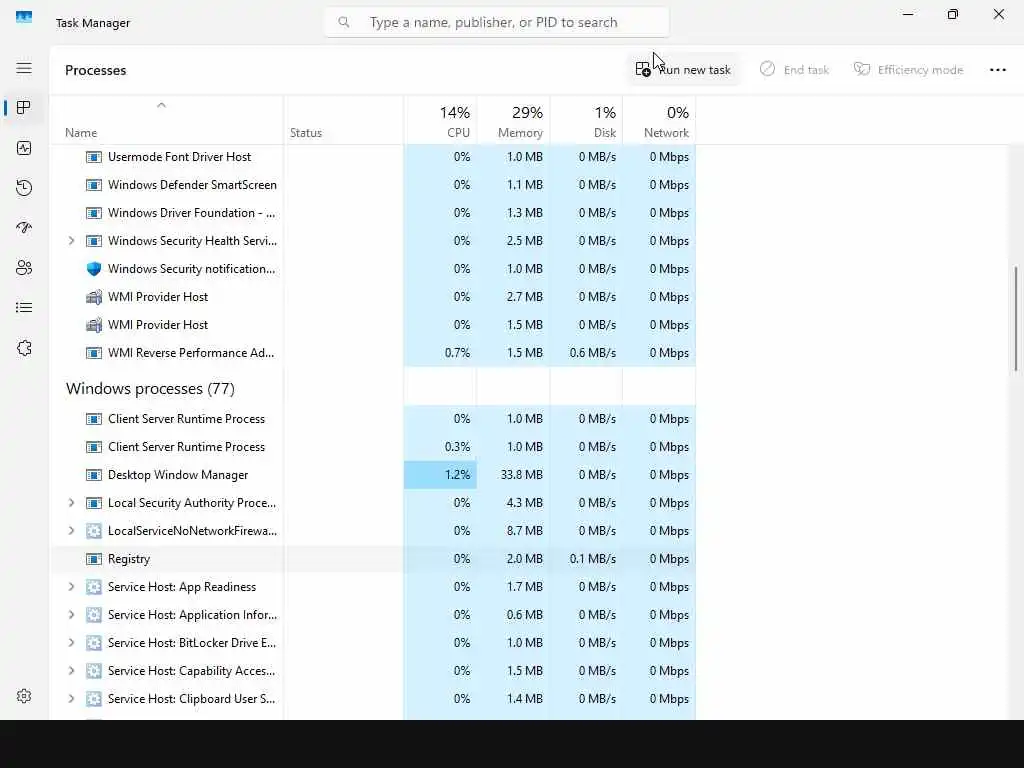Click the Windows Security notification shield icon
The width and height of the screenshot is (1024, 768).
(x=94, y=269)
